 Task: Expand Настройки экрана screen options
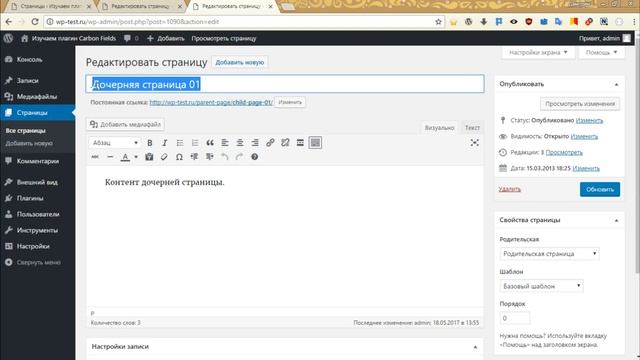tap(538, 52)
